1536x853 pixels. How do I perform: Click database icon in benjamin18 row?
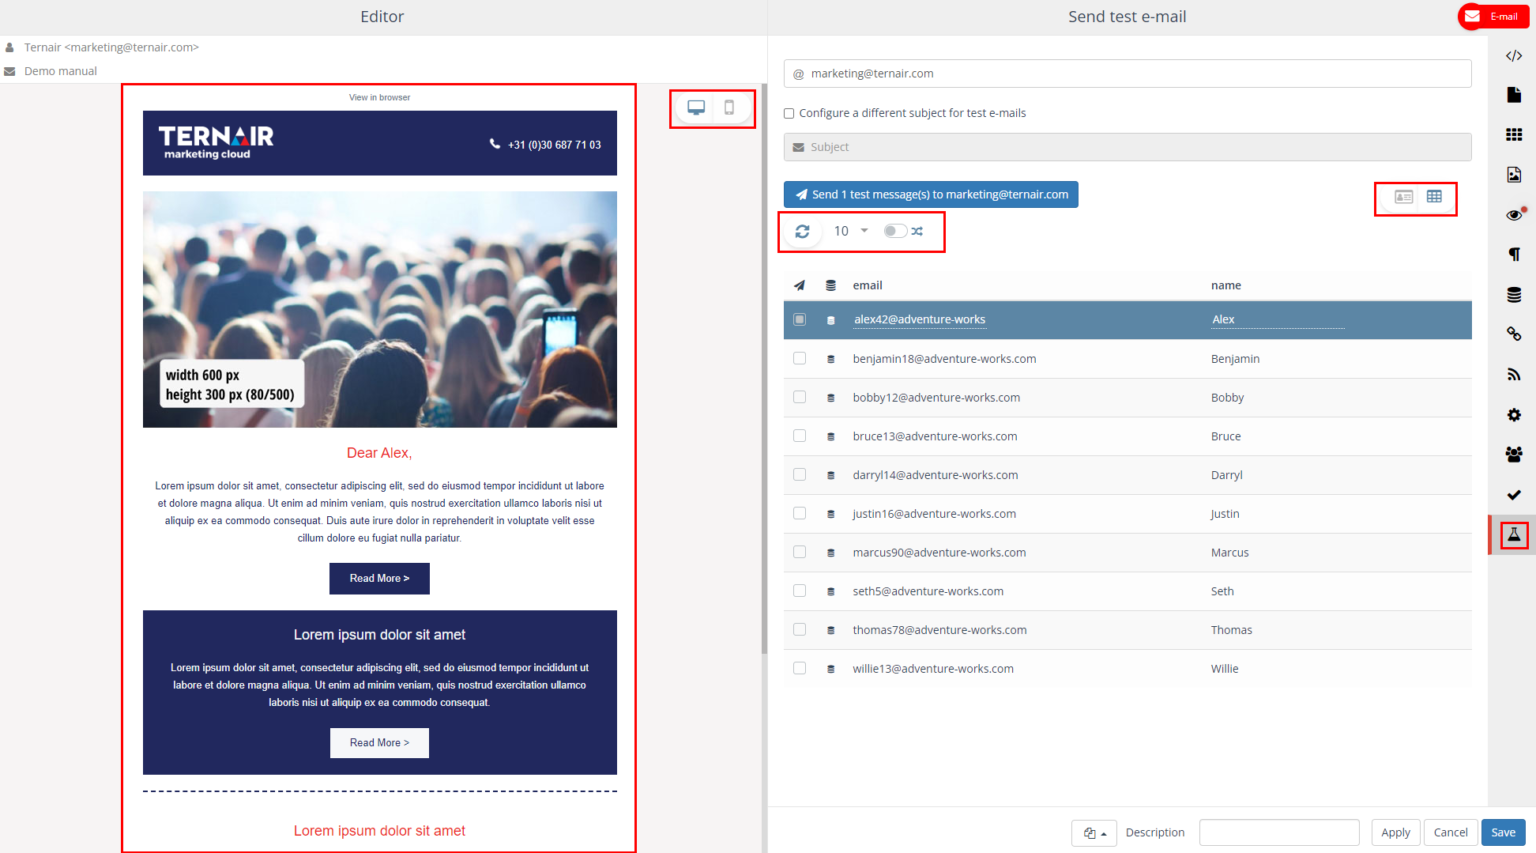831,359
